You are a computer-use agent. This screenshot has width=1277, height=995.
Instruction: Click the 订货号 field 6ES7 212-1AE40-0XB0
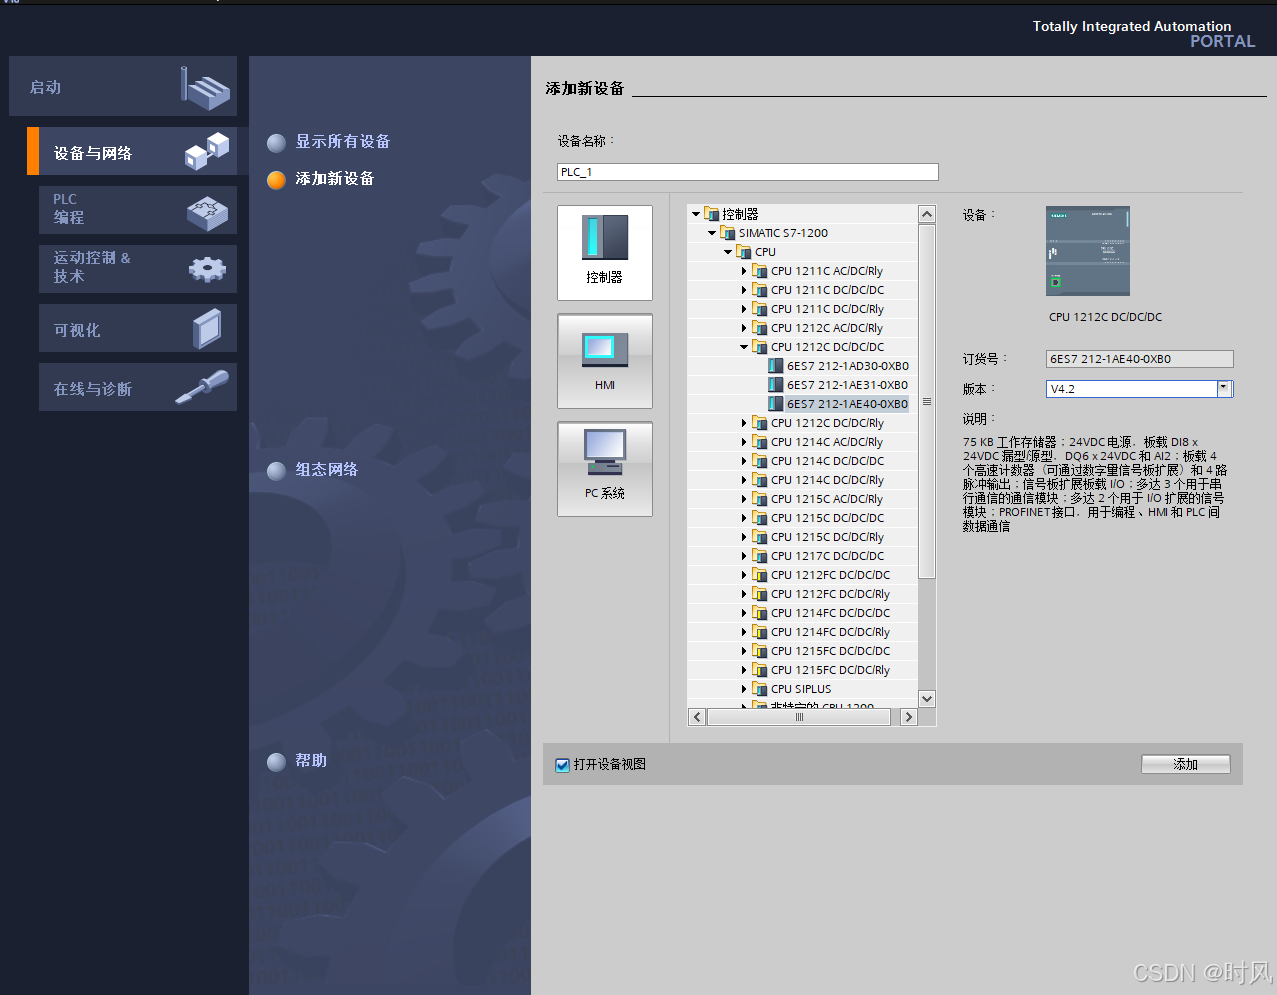click(x=1140, y=359)
